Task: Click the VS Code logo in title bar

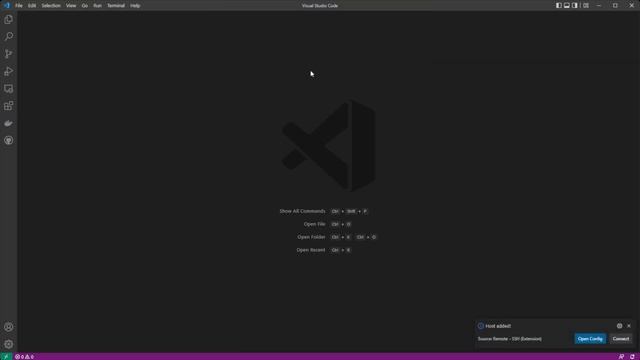Action: (7, 6)
